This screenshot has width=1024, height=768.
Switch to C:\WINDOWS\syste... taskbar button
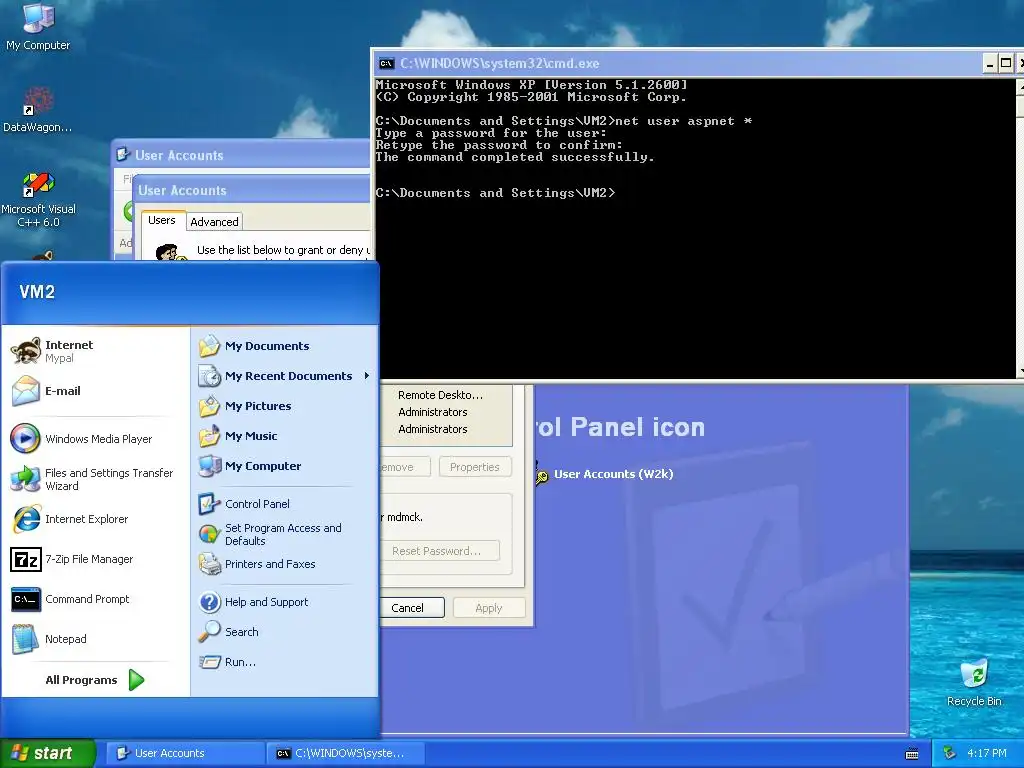pyautogui.click(x=346, y=754)
